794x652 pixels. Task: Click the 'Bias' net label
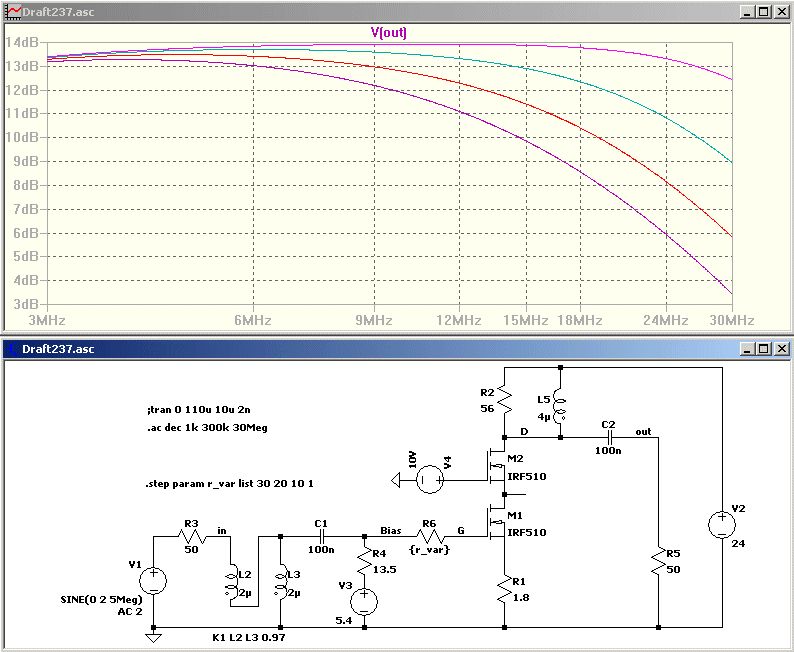391,531
